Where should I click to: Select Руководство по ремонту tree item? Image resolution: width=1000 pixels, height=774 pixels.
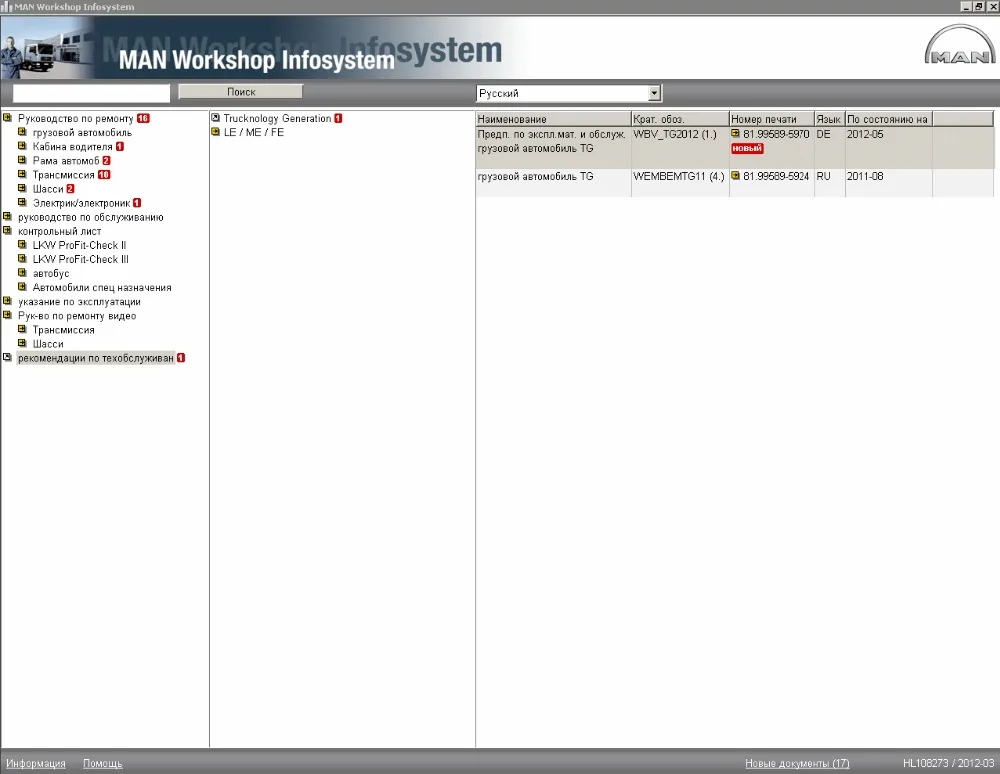[75, 118]
